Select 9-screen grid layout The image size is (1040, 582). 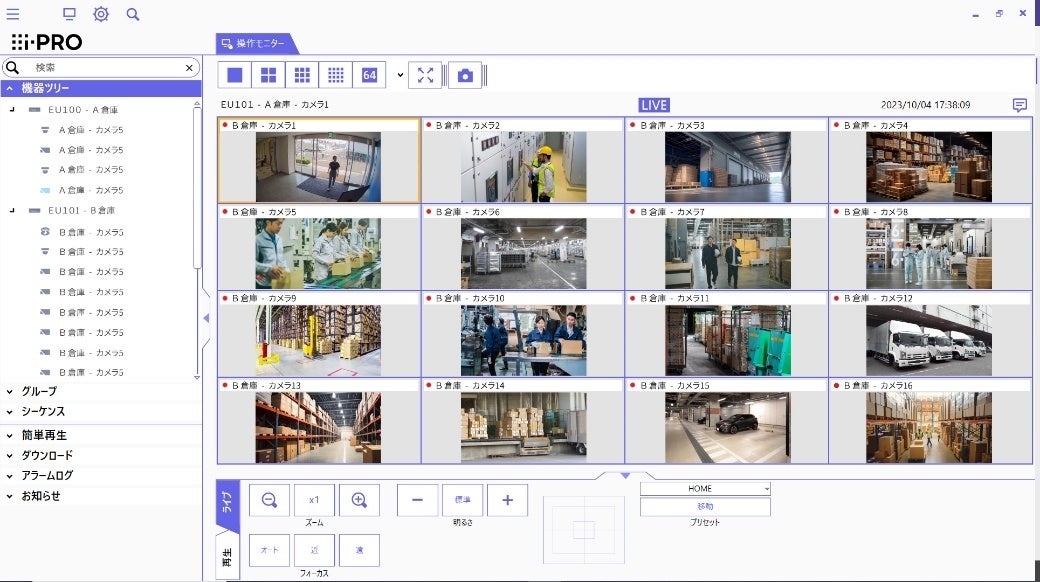[x=302, y=75]
